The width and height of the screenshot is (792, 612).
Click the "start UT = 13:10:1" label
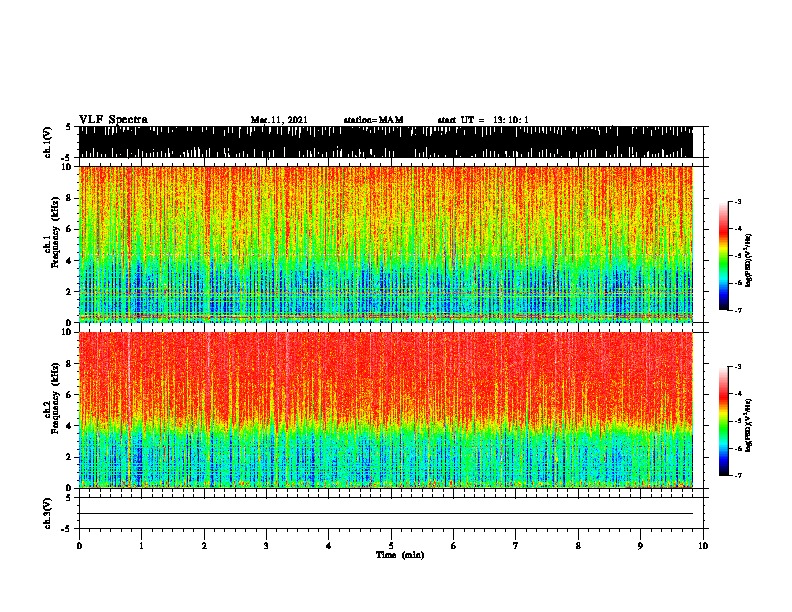click(x=483, y=120)
